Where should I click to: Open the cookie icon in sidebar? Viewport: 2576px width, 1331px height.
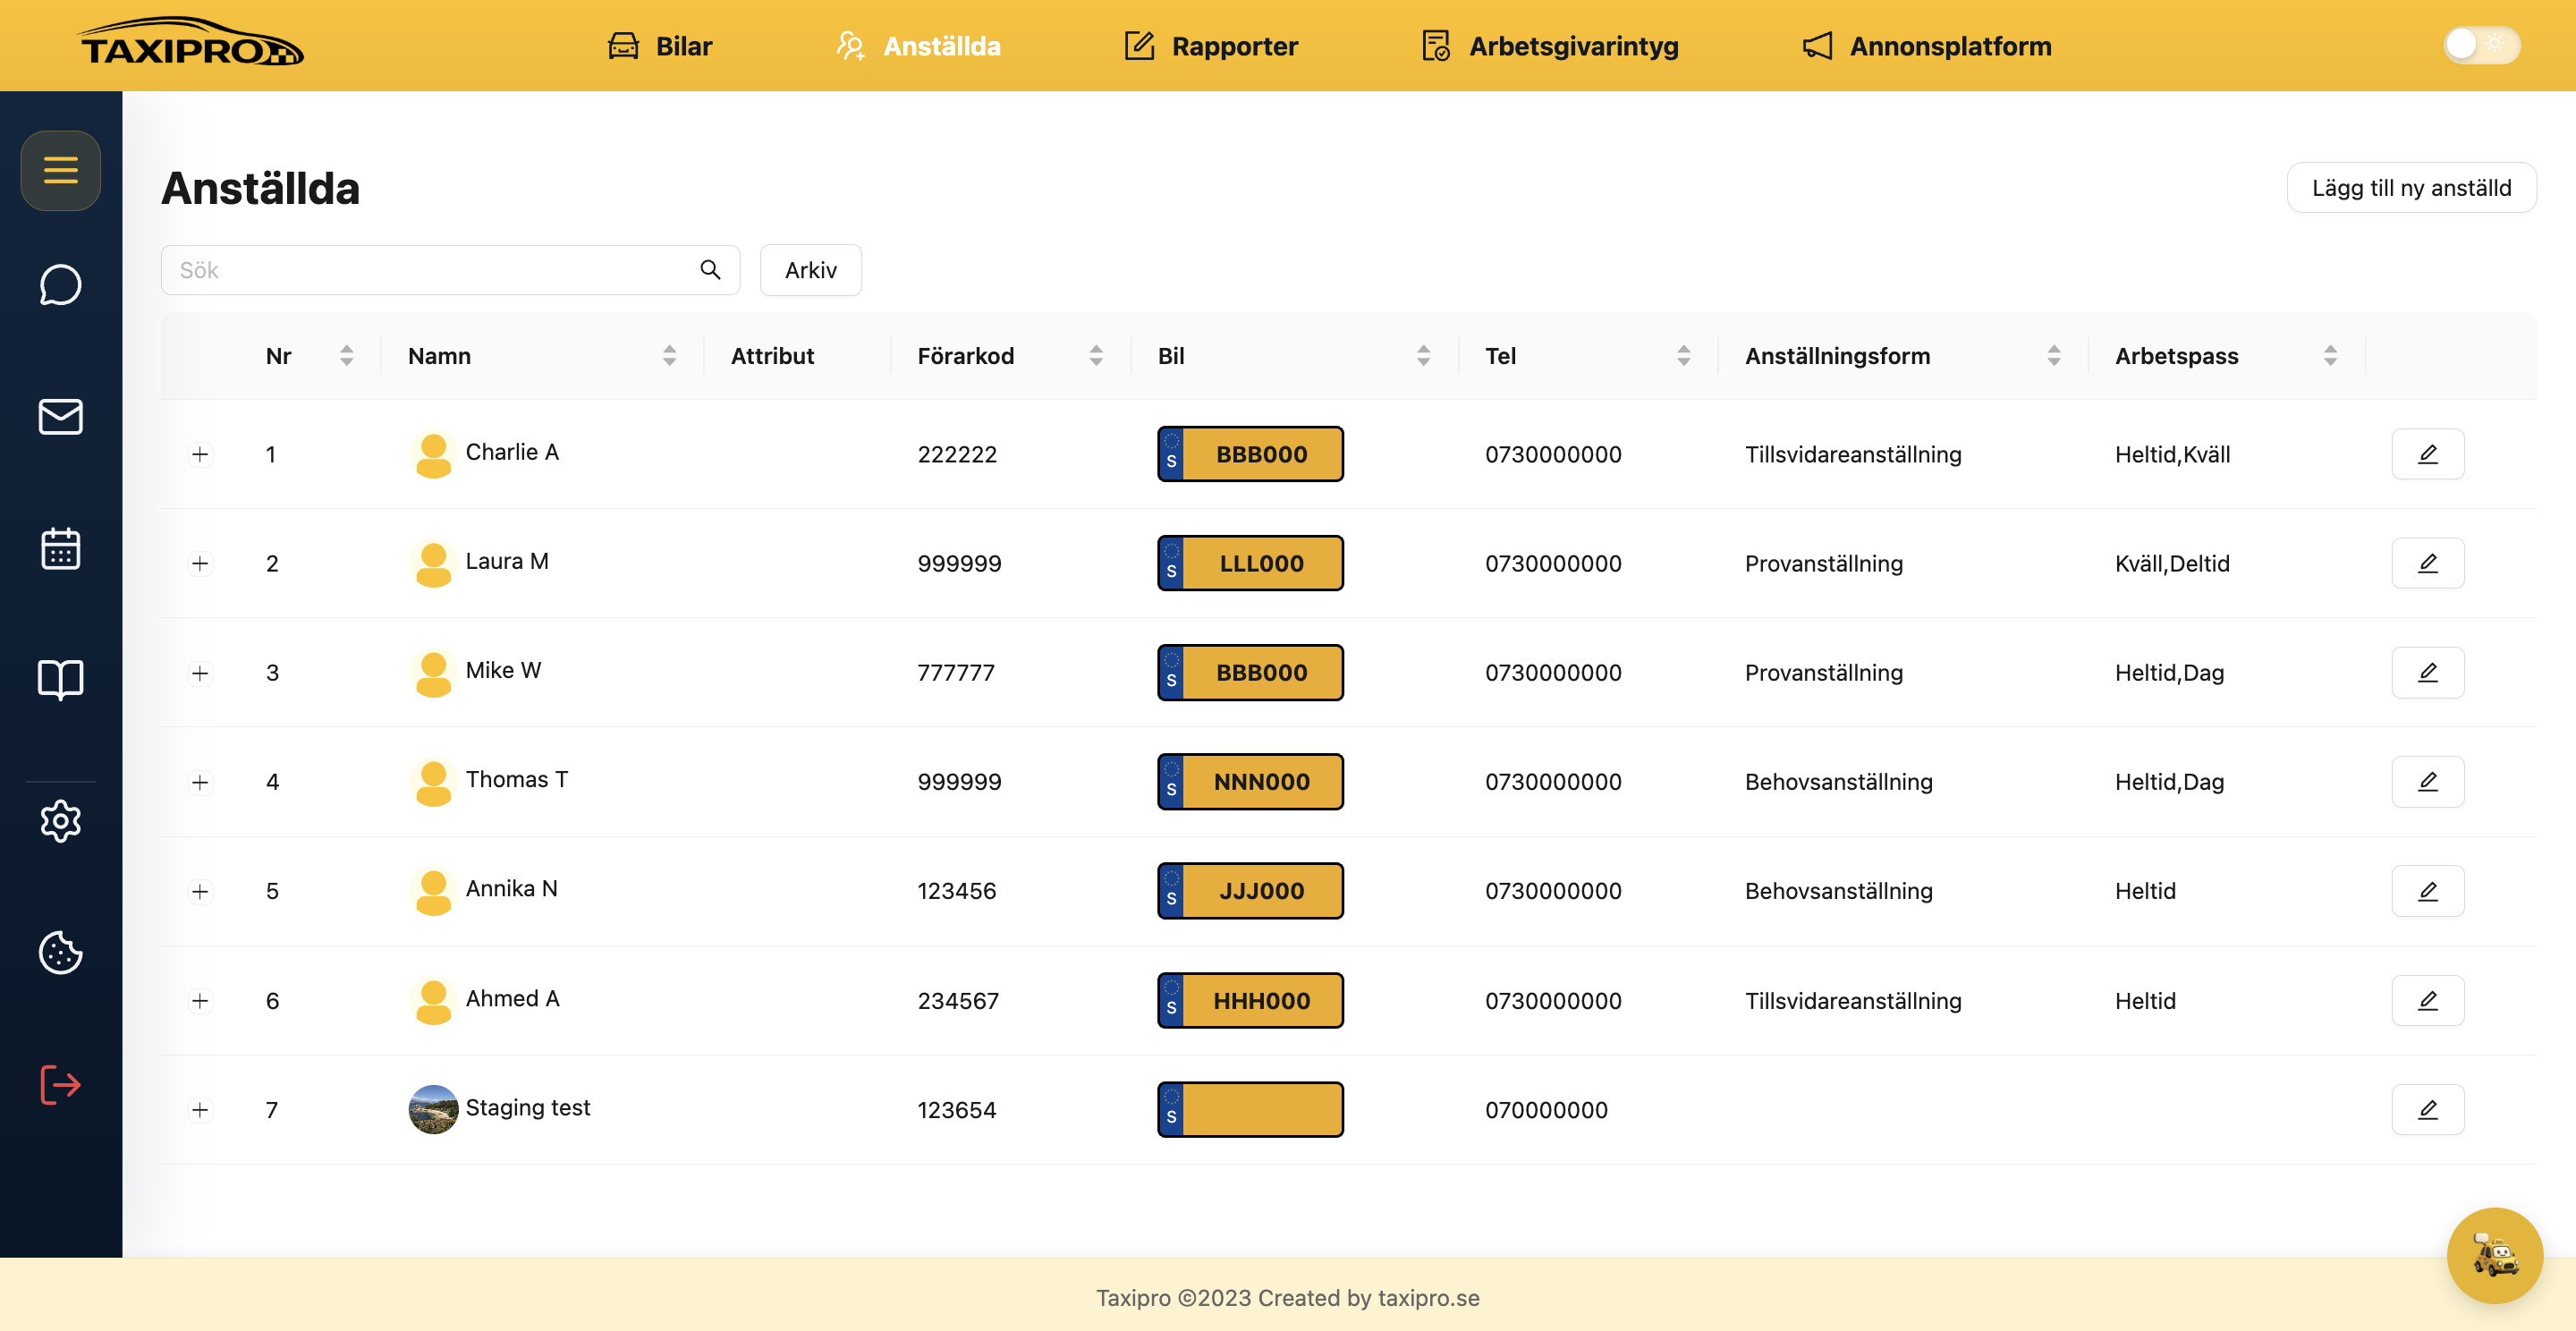click(61, 952)
